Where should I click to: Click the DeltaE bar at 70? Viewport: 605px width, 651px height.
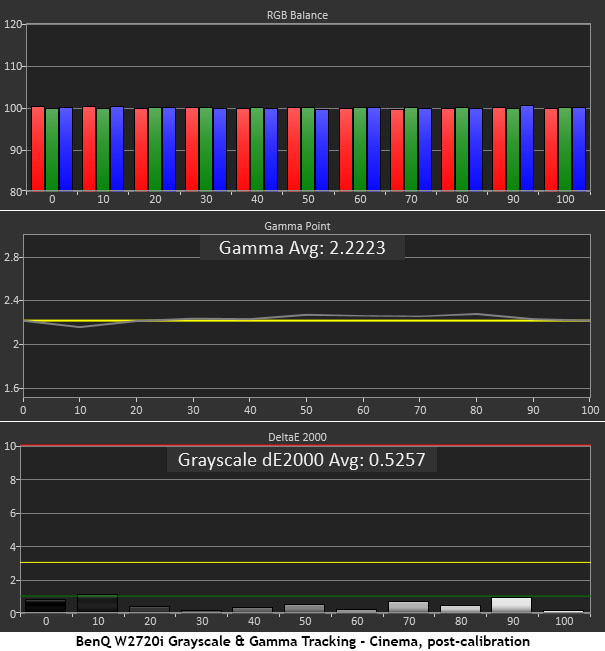[x=408, y=607]
